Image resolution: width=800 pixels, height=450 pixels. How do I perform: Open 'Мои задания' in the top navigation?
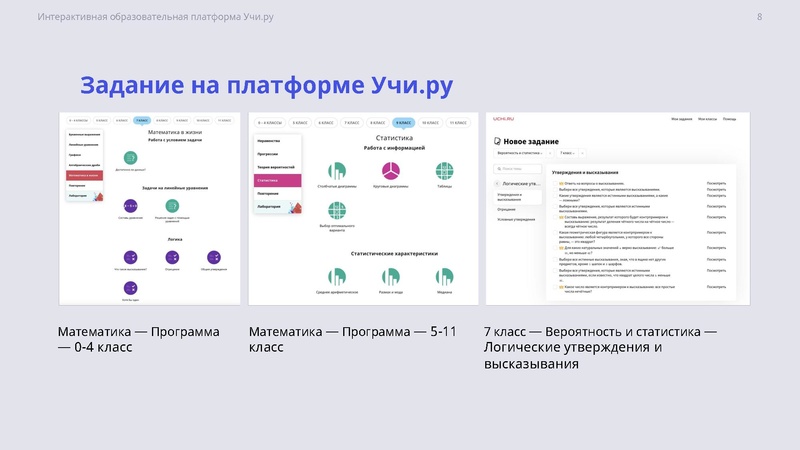[682, 119]
